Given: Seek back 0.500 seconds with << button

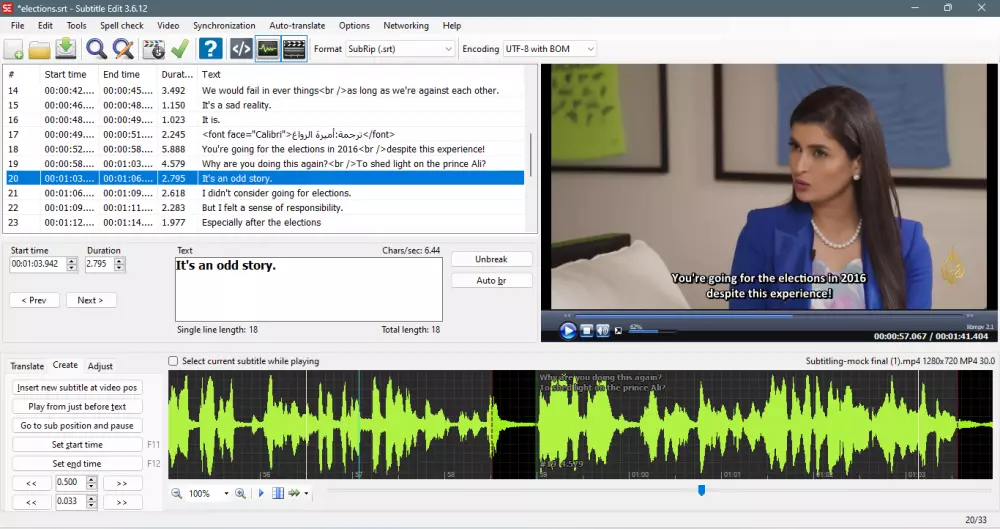Looking at the screenshot, I should [31, 483].
